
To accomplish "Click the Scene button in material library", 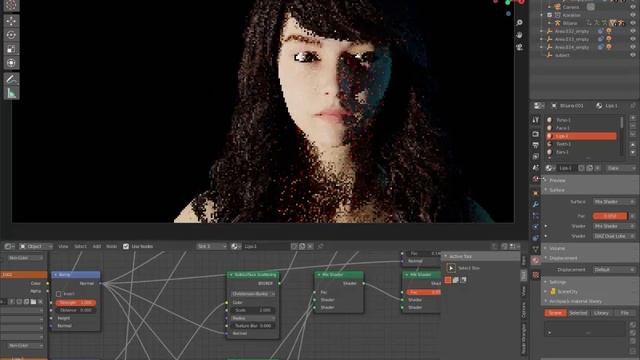I will [555, 313].
